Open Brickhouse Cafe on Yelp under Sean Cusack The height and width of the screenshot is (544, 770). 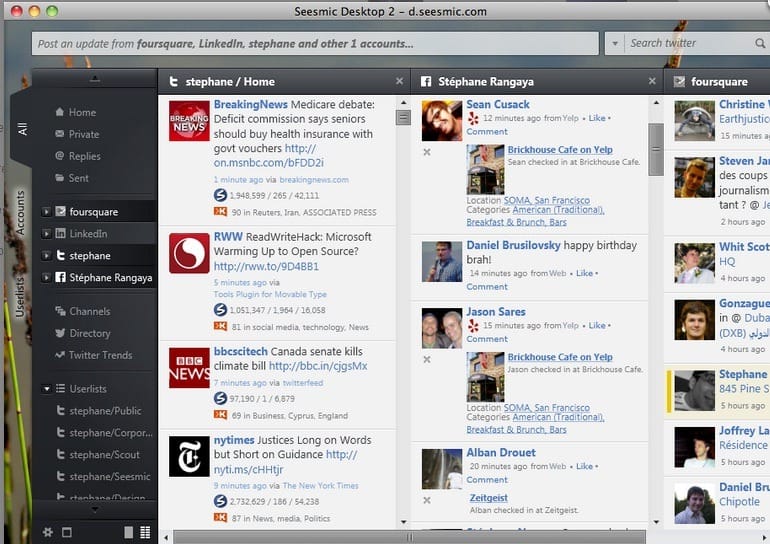[560, 150]
